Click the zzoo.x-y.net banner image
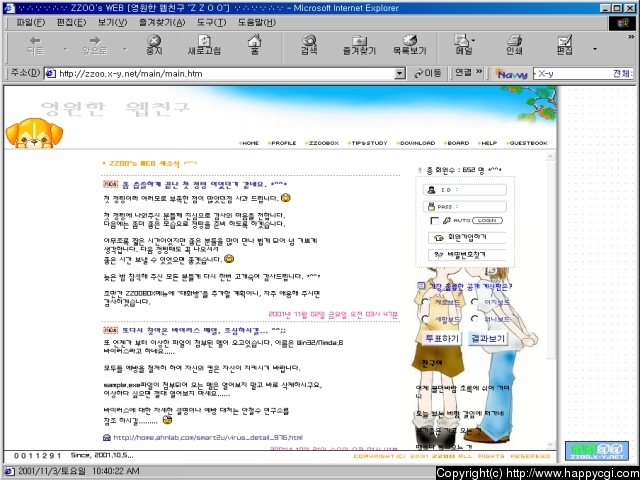This screenshot has height=480, width=640. [597, 451]
